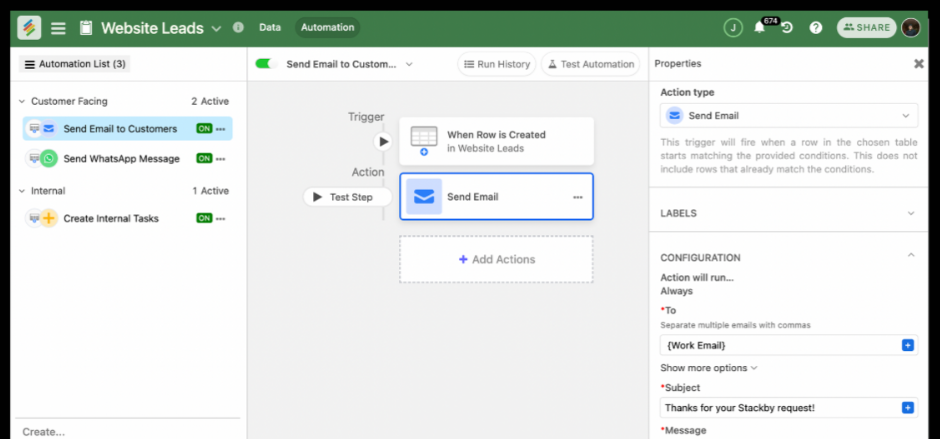Insert field using plus icon in To field
The width and height of the screenshot is (940, 439).
(908, 345)
